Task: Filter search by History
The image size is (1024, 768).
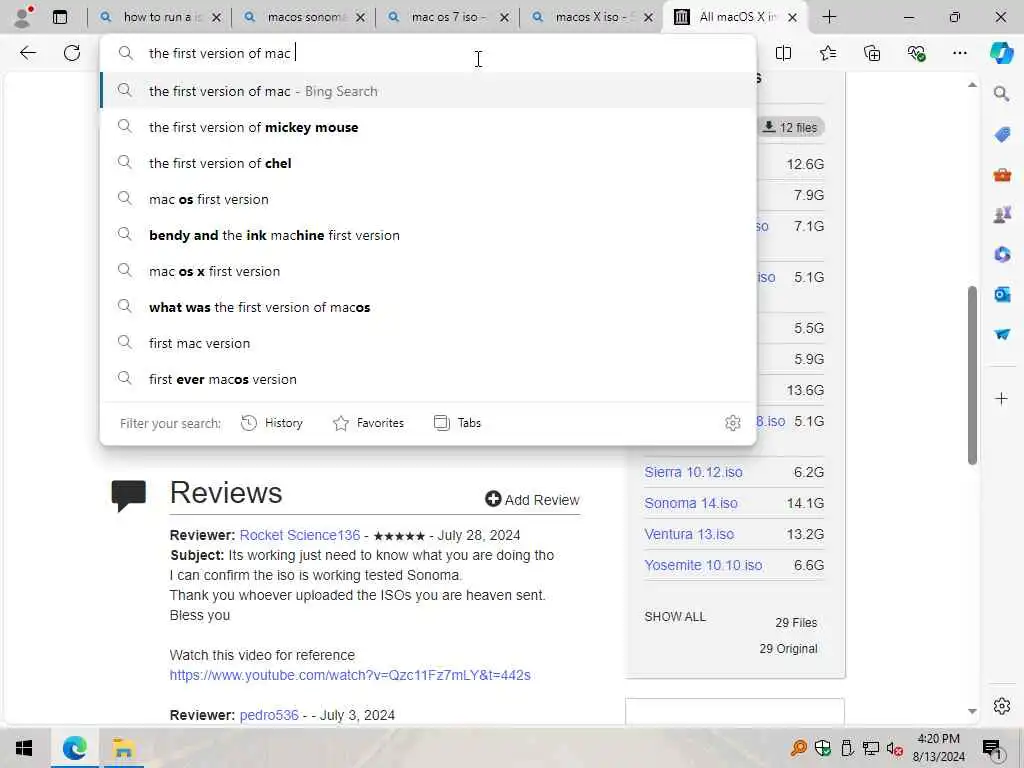Action: [x=272, y=423]
